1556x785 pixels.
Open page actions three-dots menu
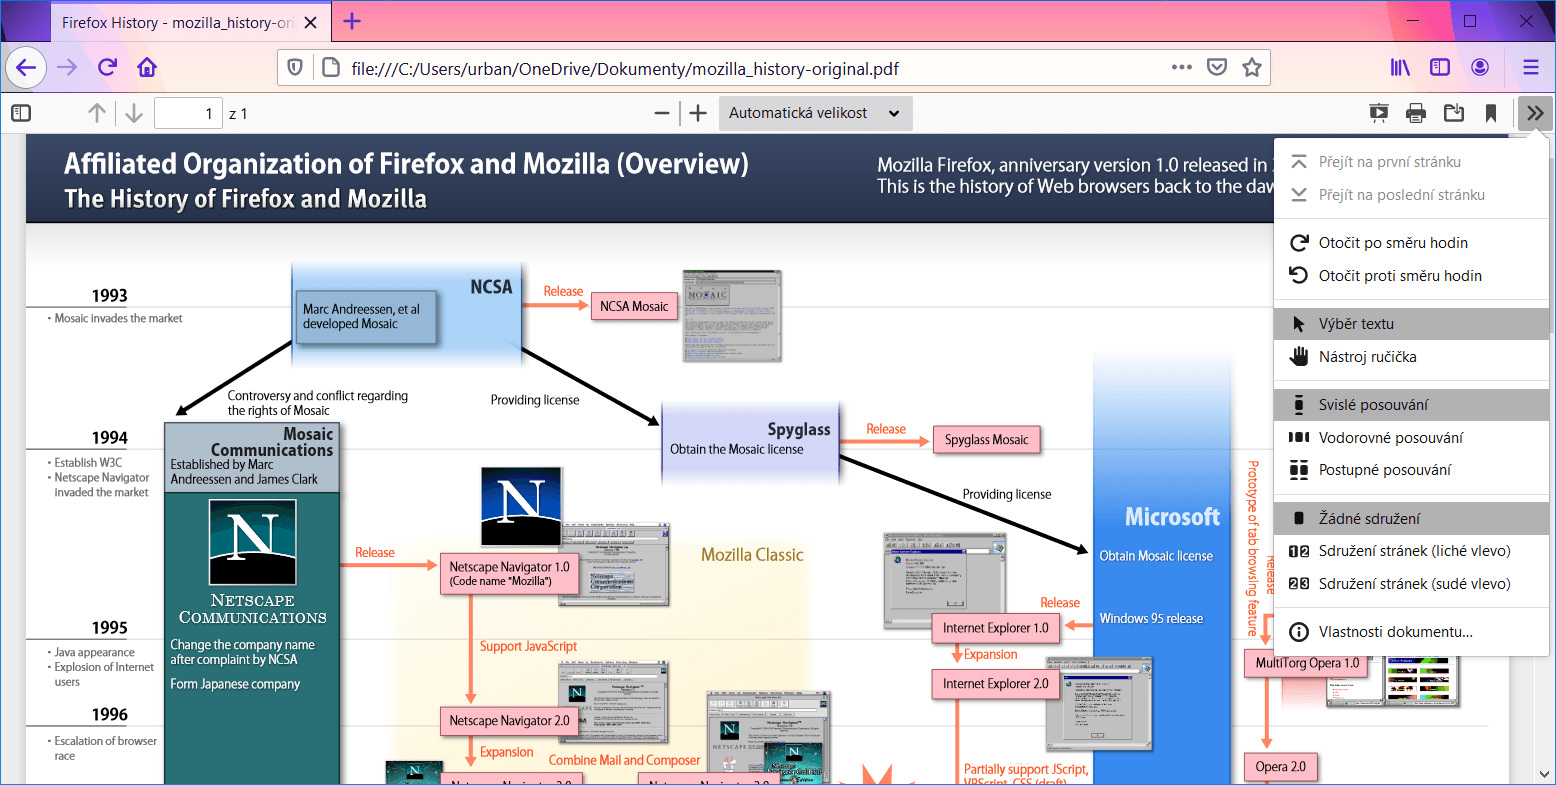[1182, 68]
